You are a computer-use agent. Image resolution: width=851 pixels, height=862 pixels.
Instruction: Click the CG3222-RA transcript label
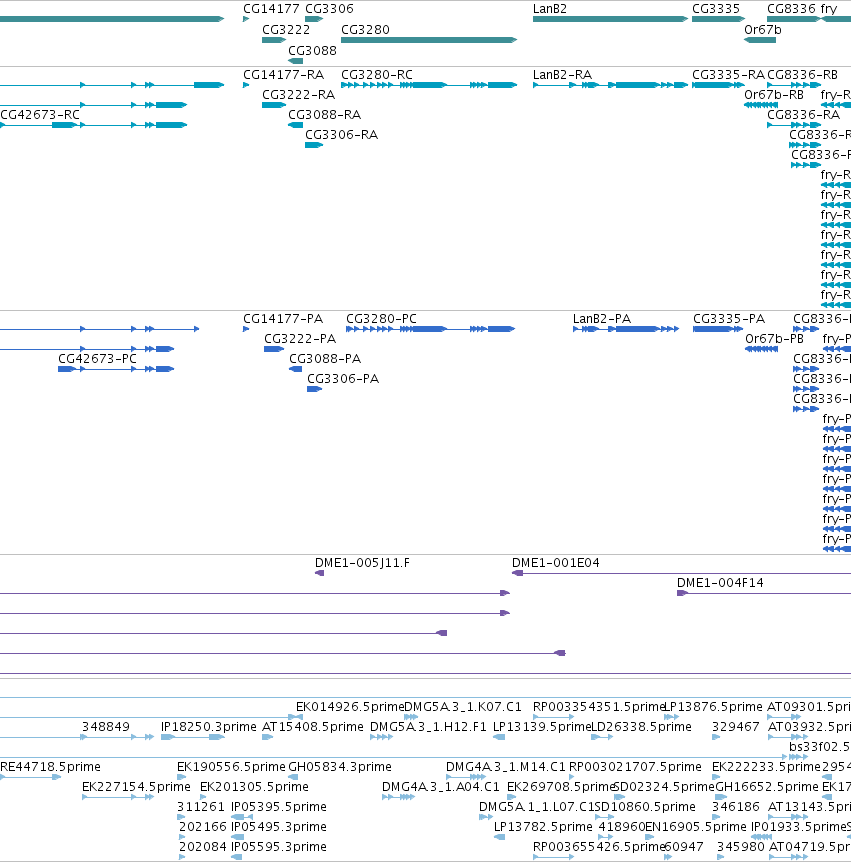299,95
